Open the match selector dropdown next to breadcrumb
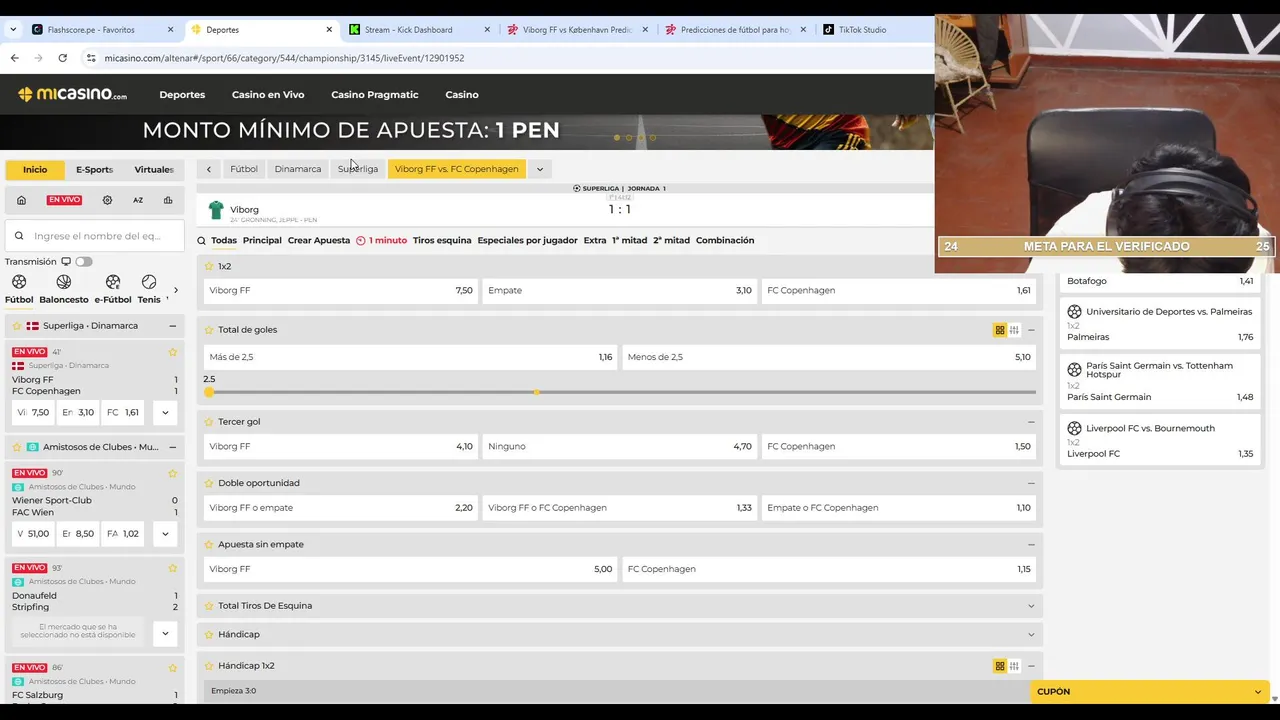The width and height of the screenshot is (1280, 720). (540, 169)
